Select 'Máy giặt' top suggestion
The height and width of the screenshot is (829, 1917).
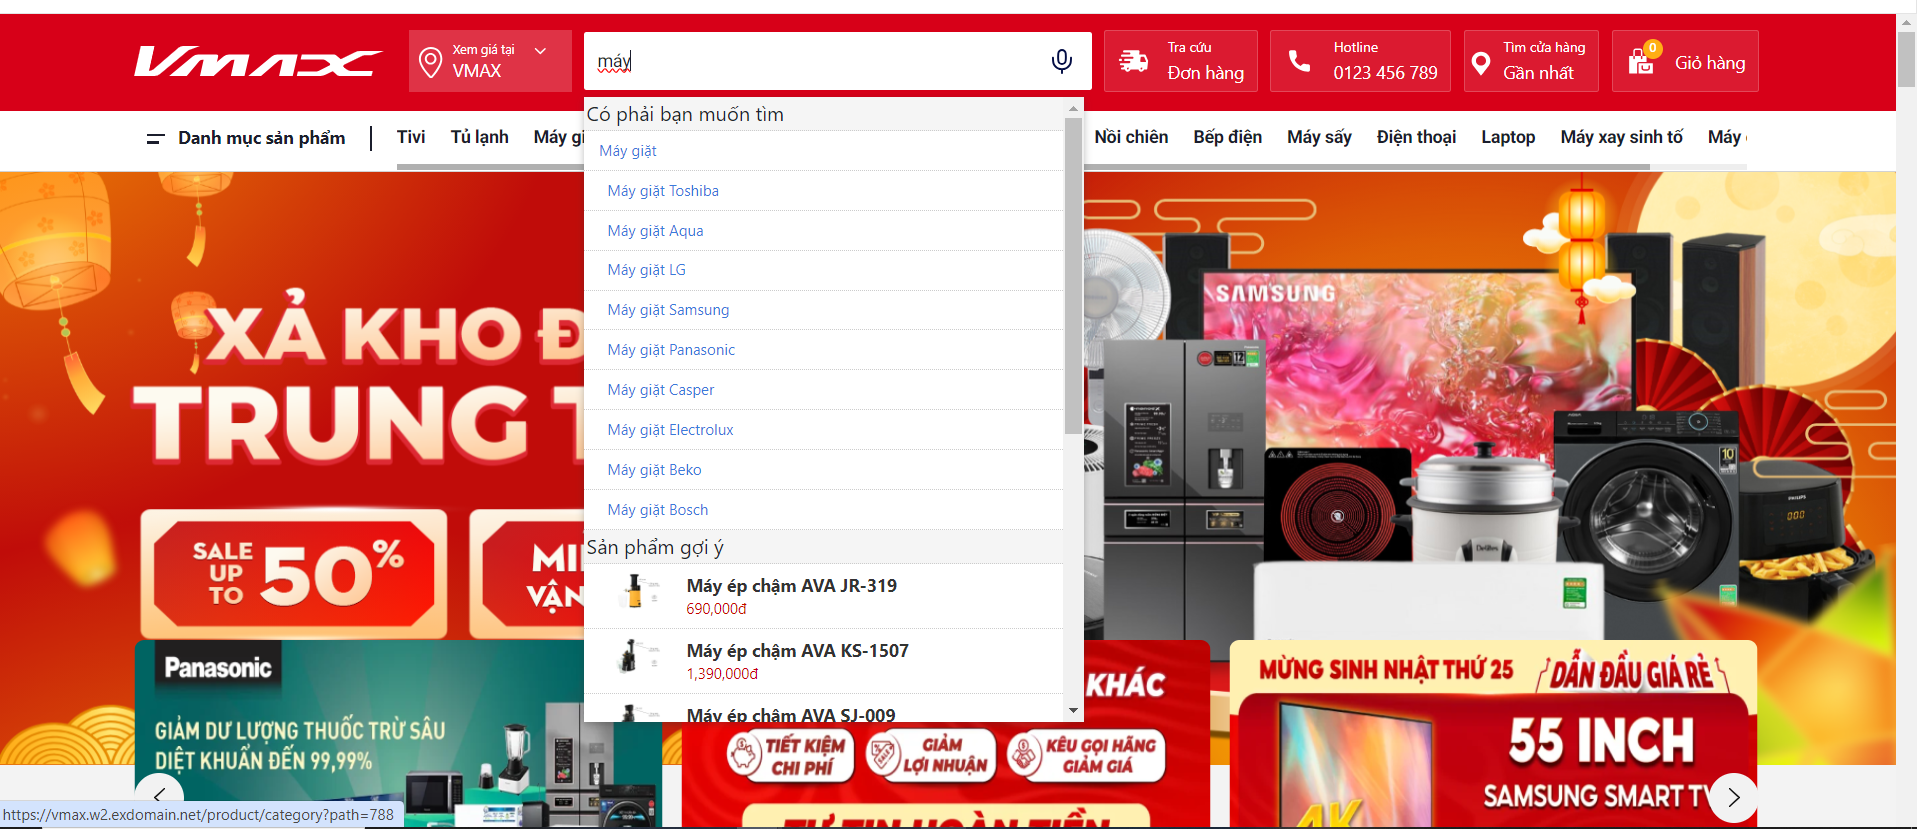(x=628, y=151)
